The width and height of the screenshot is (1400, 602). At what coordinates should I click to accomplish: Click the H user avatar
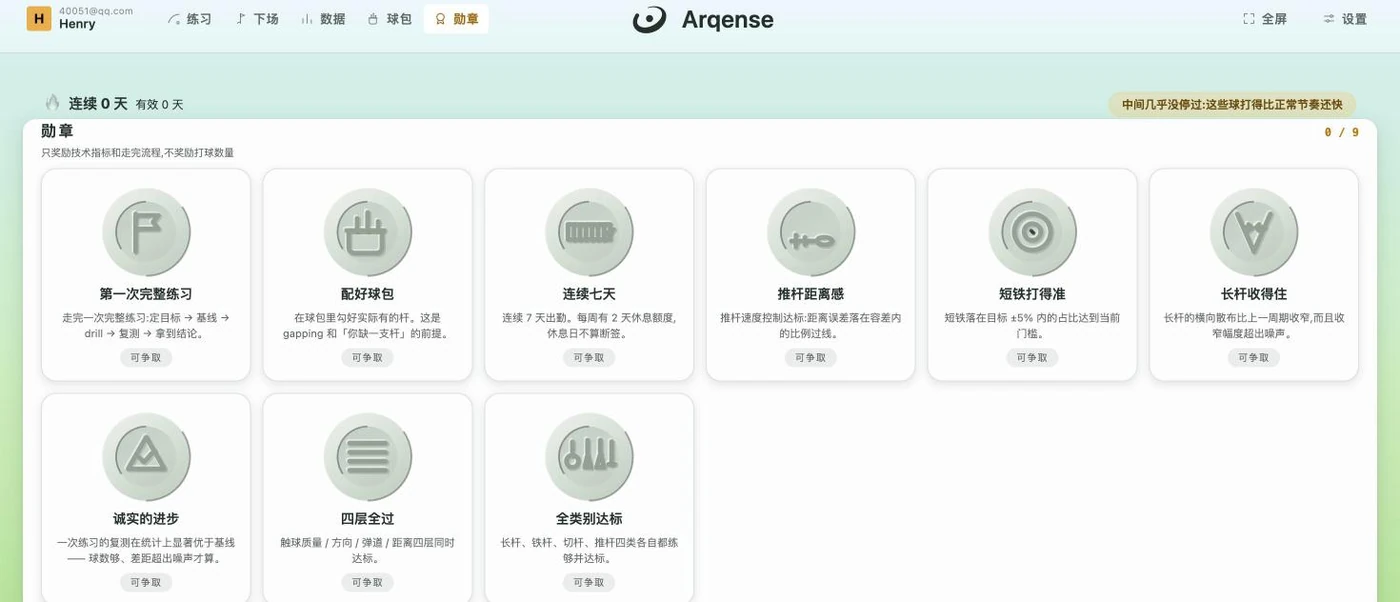(x=39, y=18)
